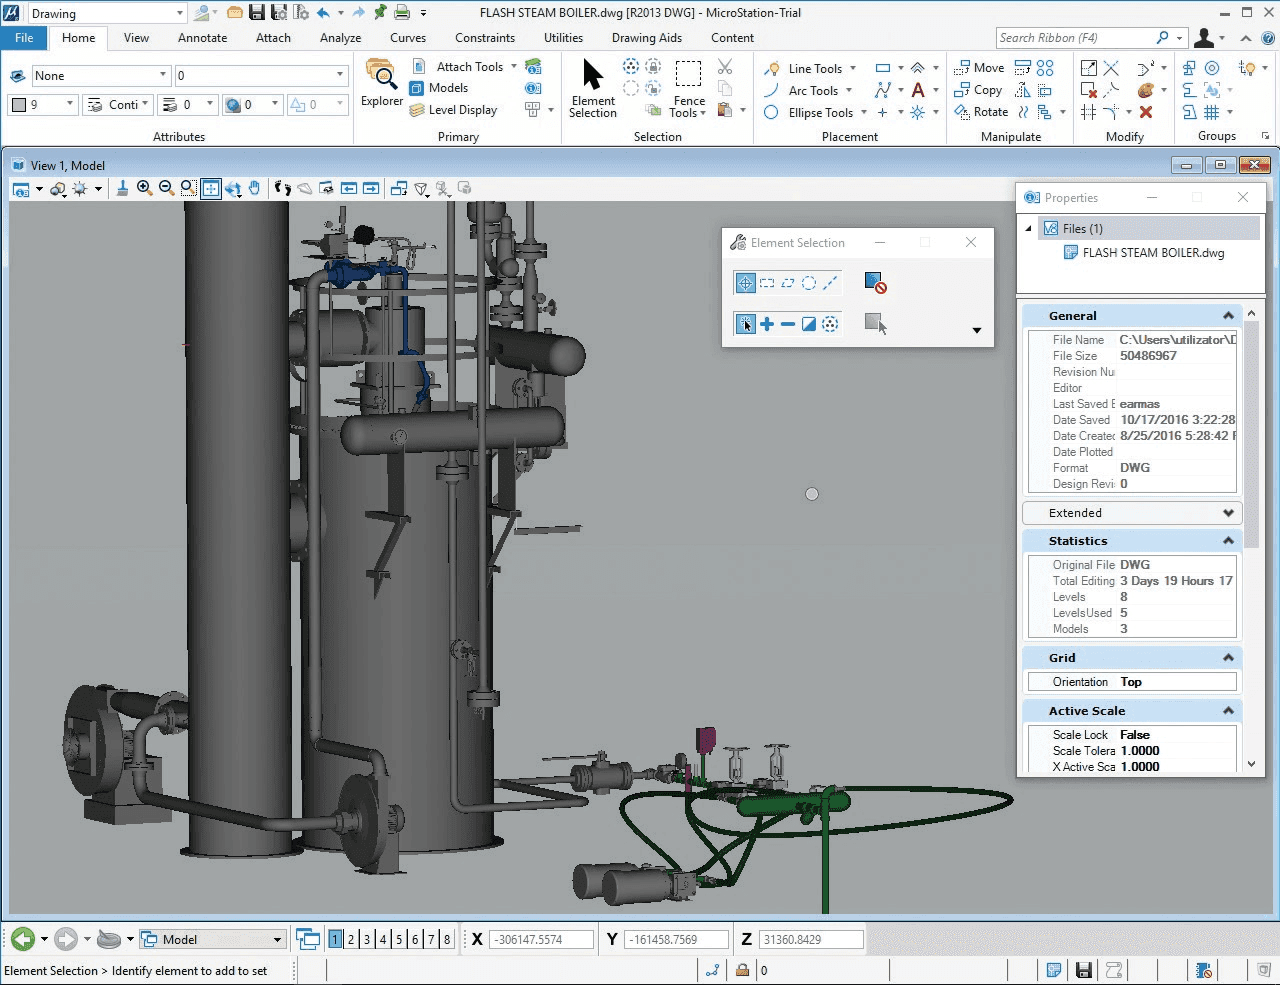Toggle Subtract mode minus button in Element Selection
This screenshot has width=1280, height=985.
click(788, 324)
